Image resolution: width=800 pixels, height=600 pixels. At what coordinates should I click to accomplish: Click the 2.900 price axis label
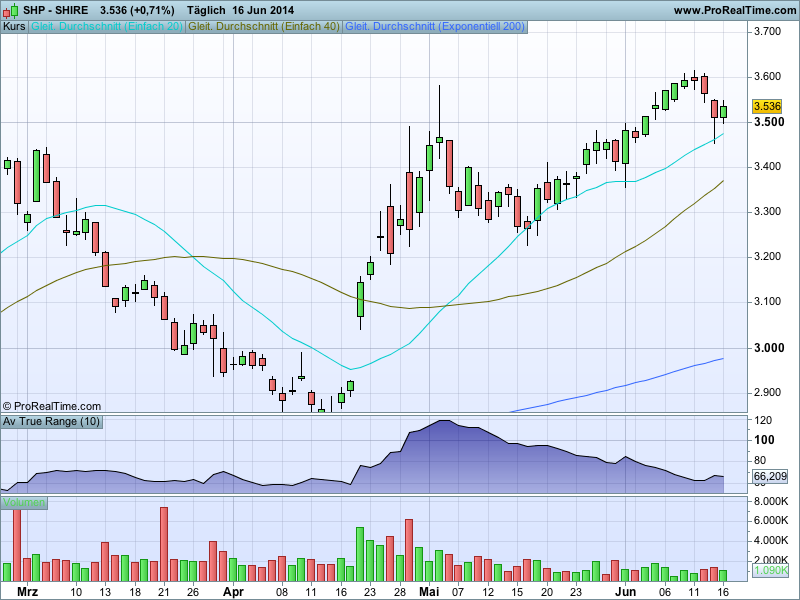click(767, 392)
